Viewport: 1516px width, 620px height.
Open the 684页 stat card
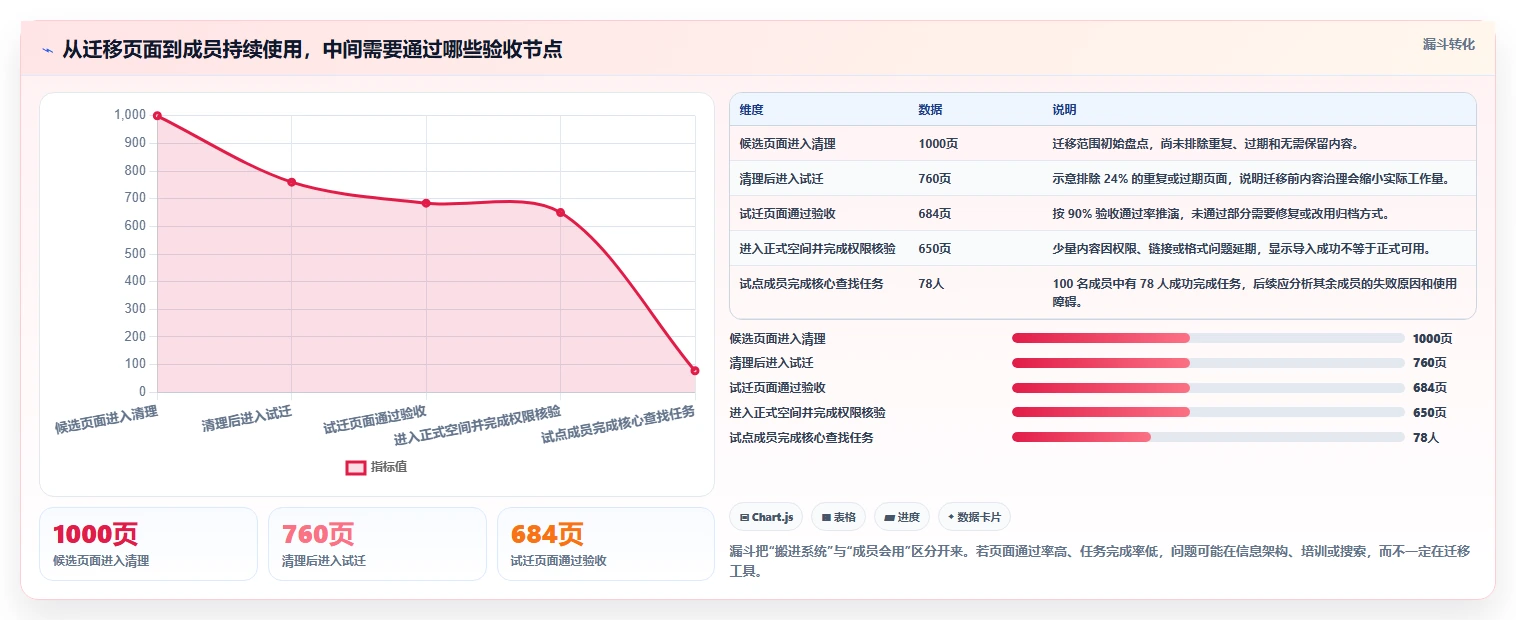(606, 544)
